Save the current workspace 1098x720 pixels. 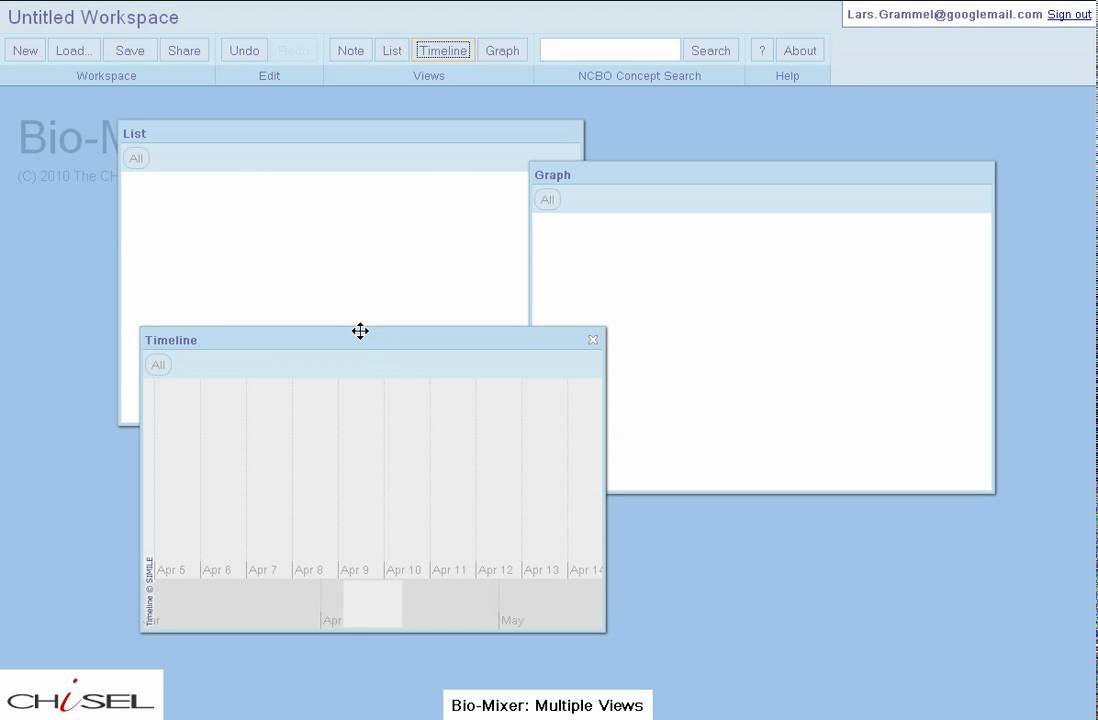(x=130, y=50)
